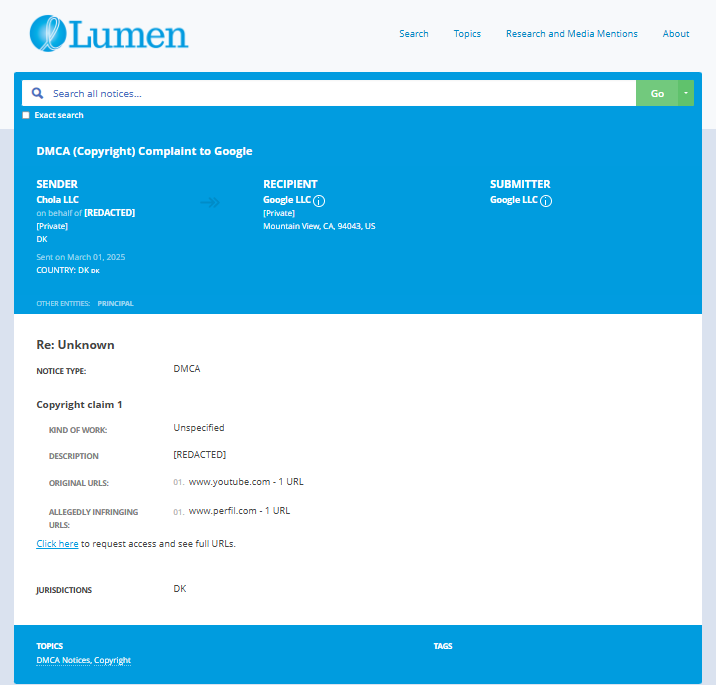This screenshot has height=685, width=716.
Task: Open the Topics menu item
Action: click(x=467, y=34)
